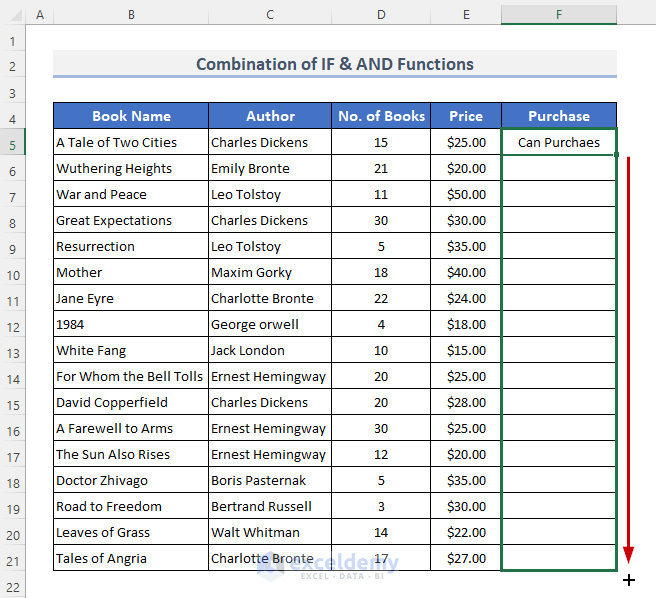Select all cells via corner triangle
Viewport: 656px width, 598px height.
15,15
